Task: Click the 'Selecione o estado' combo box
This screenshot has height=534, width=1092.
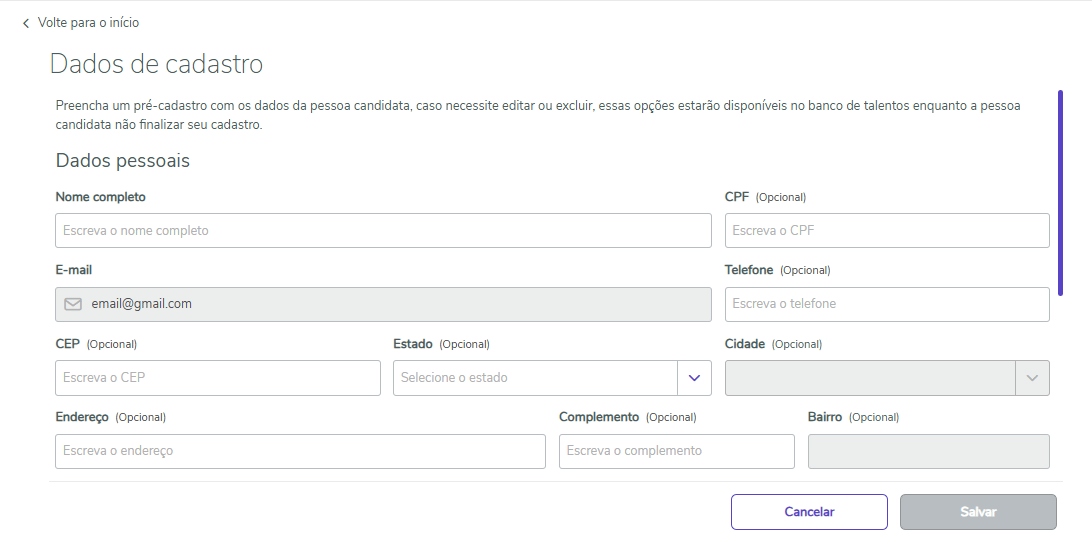Action: (x=535, y=378)
